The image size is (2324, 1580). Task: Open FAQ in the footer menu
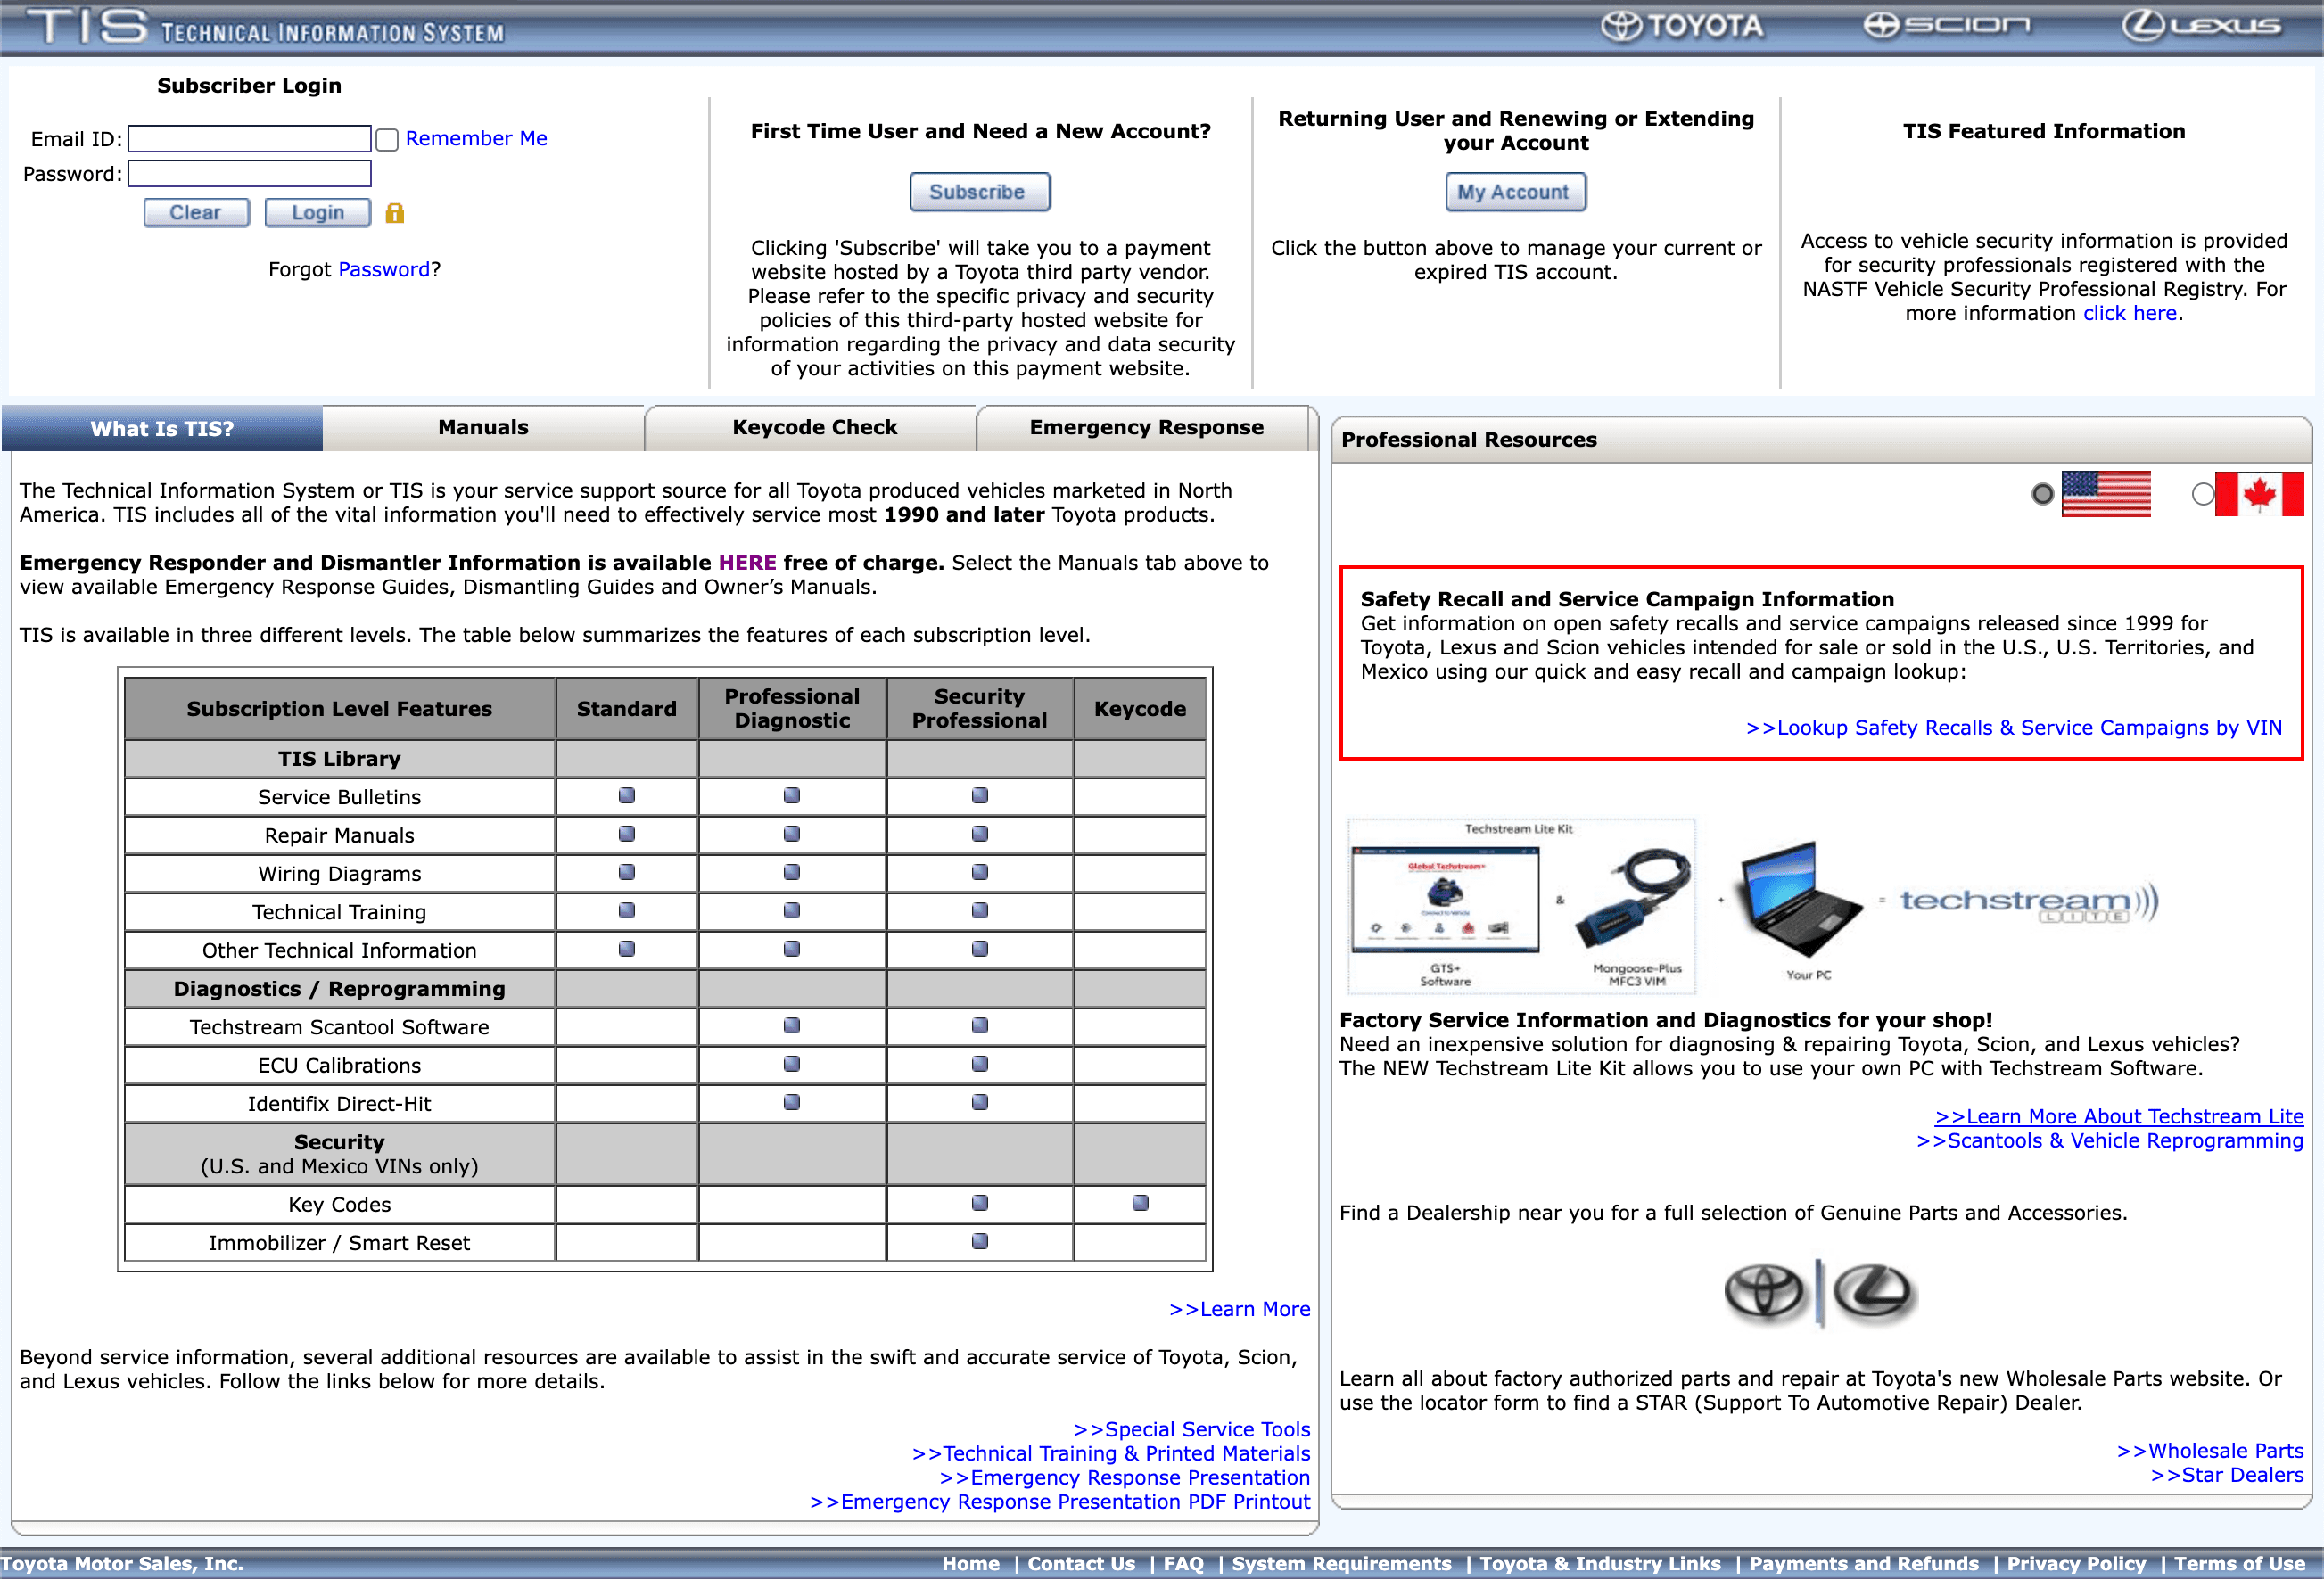click(x=1183, y=1563)
